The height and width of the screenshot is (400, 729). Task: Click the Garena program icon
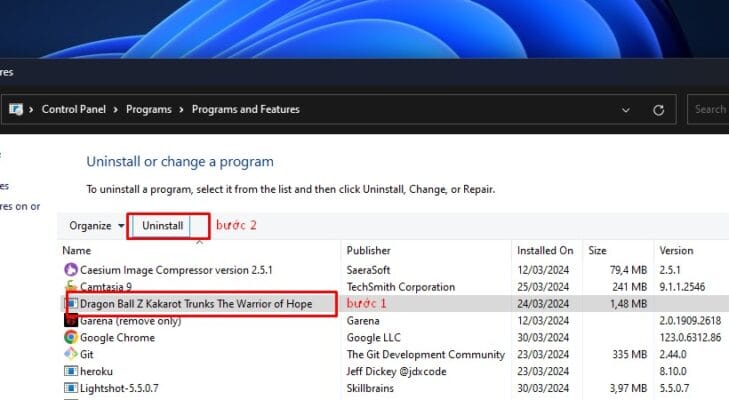point(71,320)
